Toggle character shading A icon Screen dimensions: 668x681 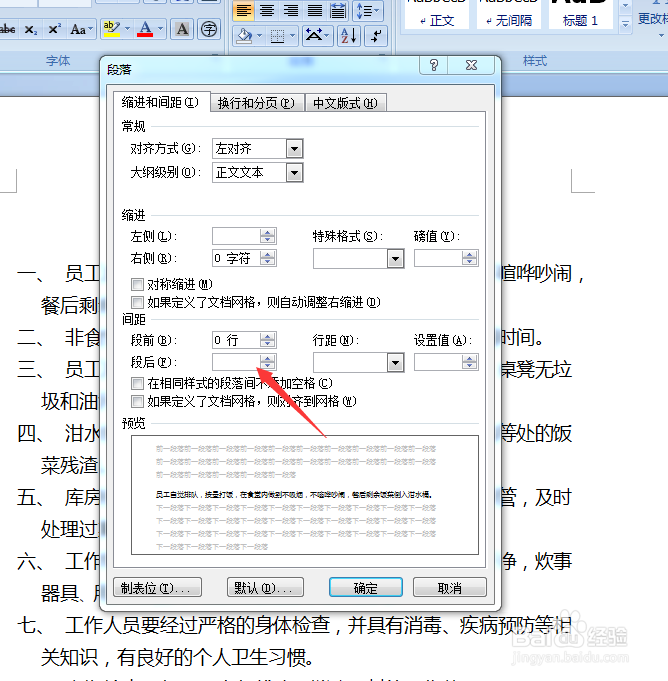tap(182, 30)
